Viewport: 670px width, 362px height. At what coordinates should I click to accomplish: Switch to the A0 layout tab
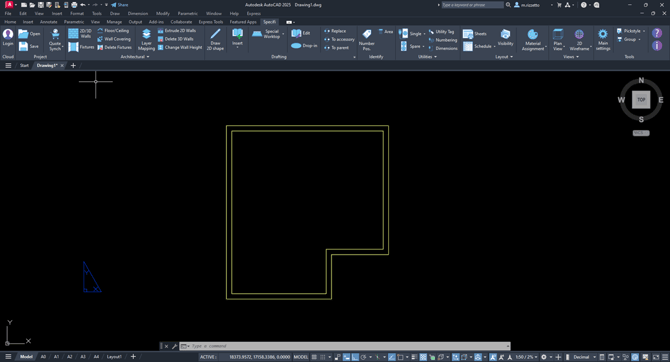point(43,356)
